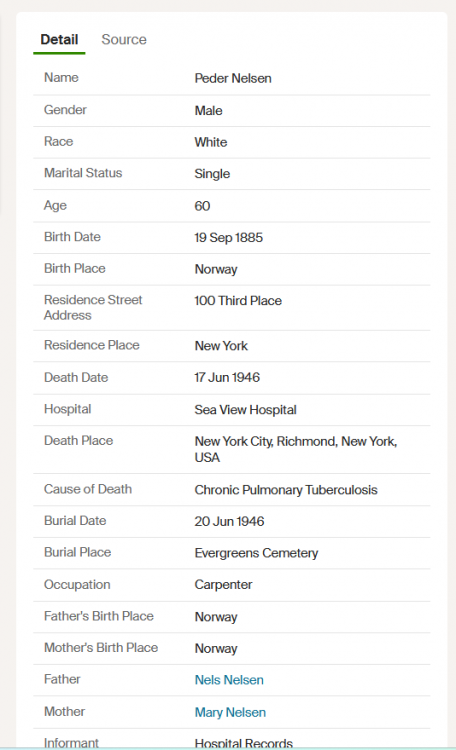
Task: Switch to the Source tab
Action: click(x=124, y=40)
